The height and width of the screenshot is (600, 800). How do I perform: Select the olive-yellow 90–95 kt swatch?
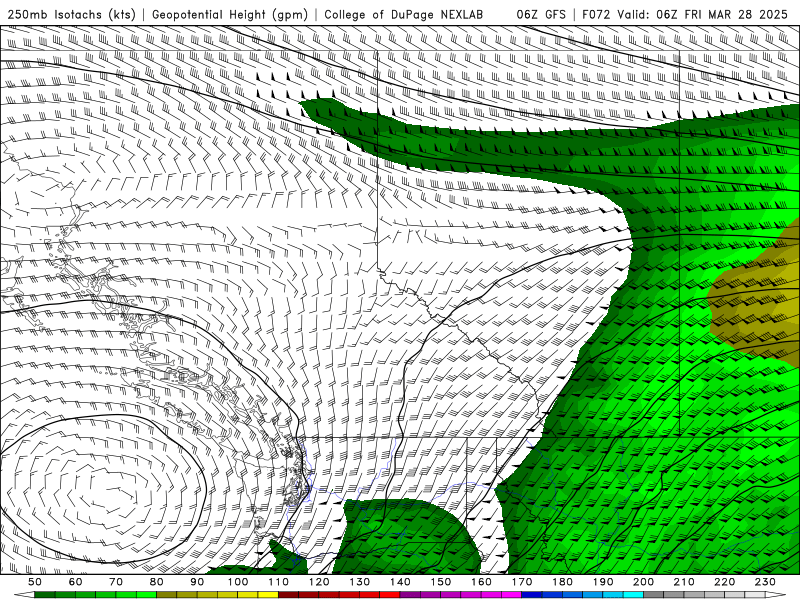click(207, 594)
